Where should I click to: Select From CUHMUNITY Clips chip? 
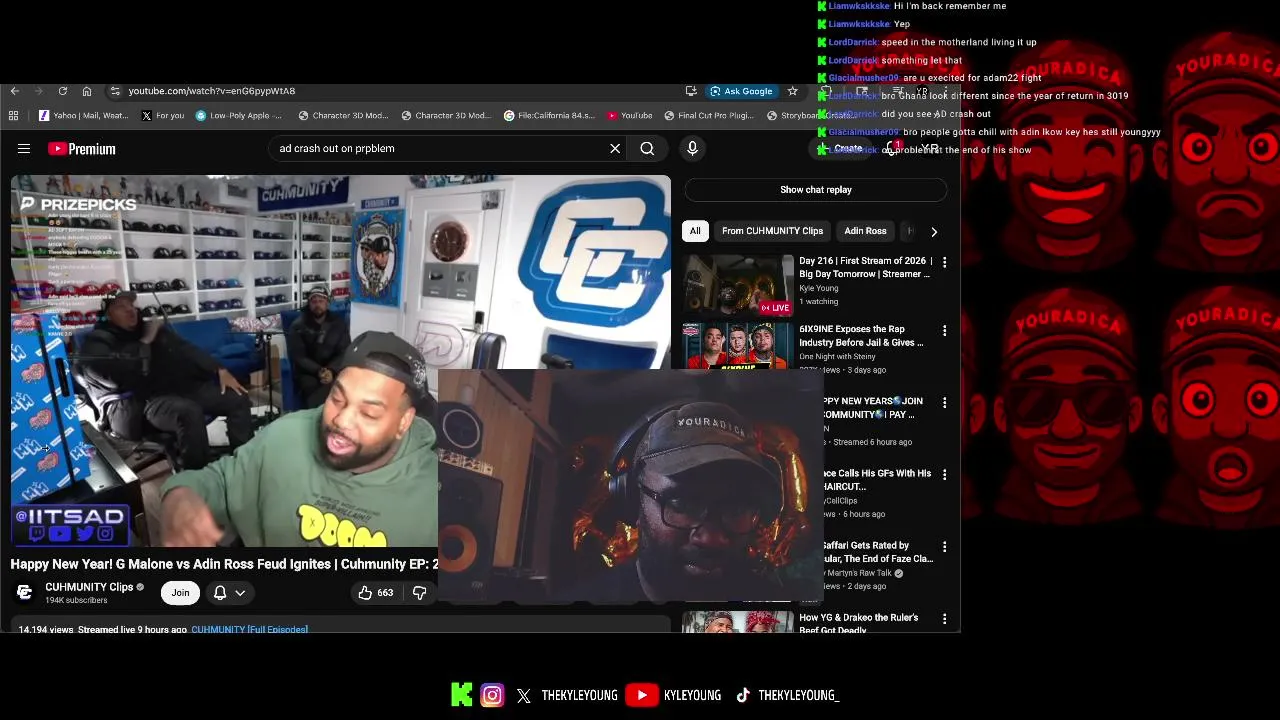tap(772, 231)
